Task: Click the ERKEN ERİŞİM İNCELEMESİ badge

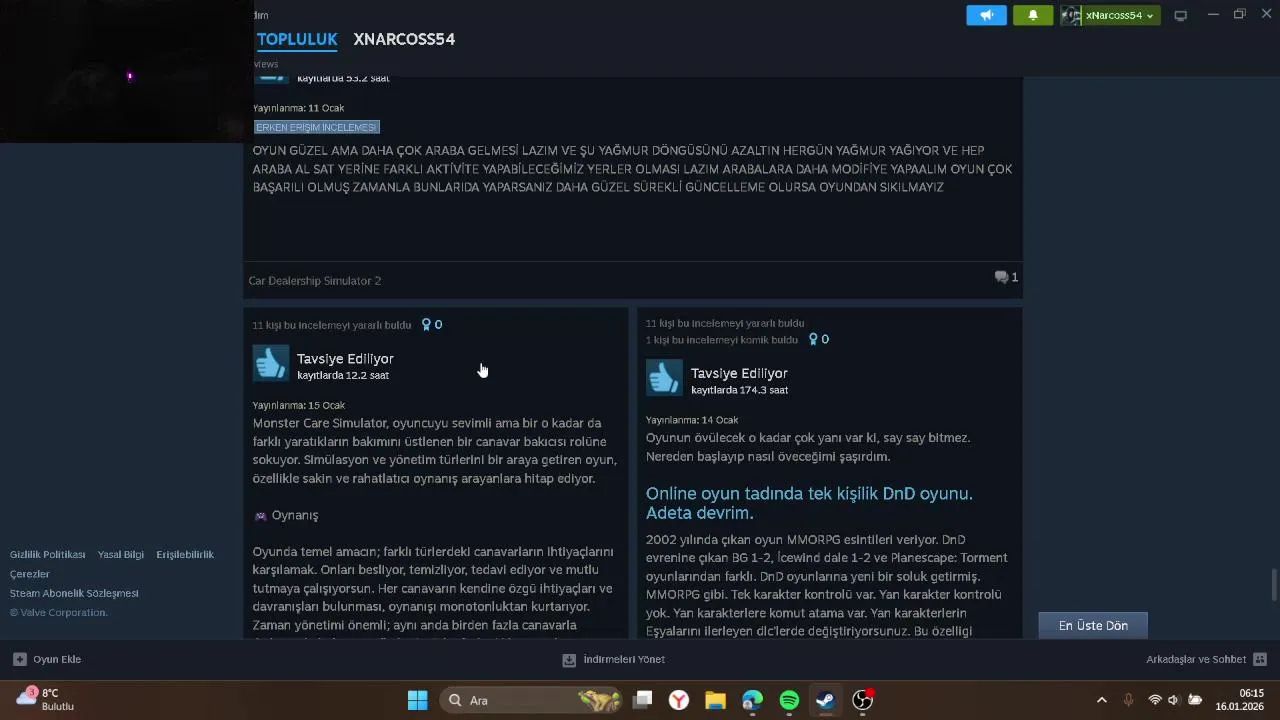Action: pyautogui.click(x=316, y=127)
